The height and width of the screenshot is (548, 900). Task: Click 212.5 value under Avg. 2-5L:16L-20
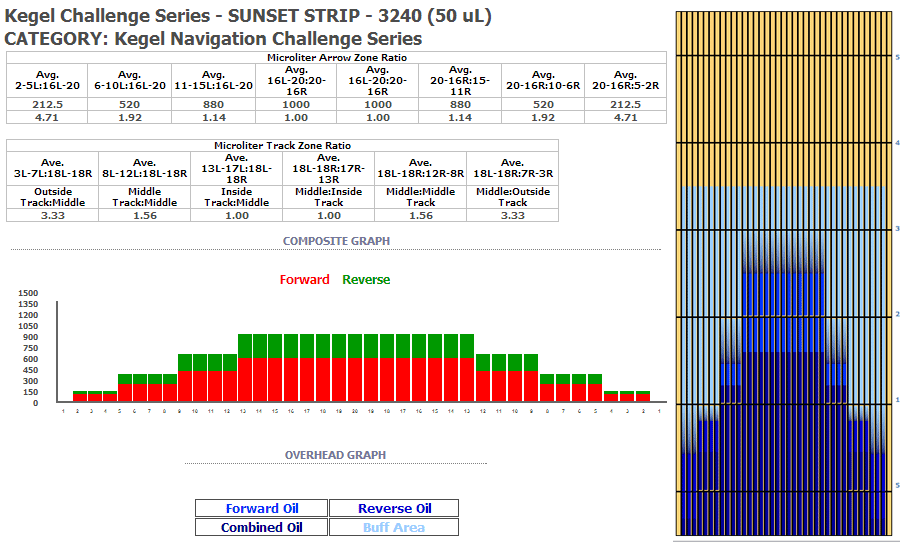(47, 104)
